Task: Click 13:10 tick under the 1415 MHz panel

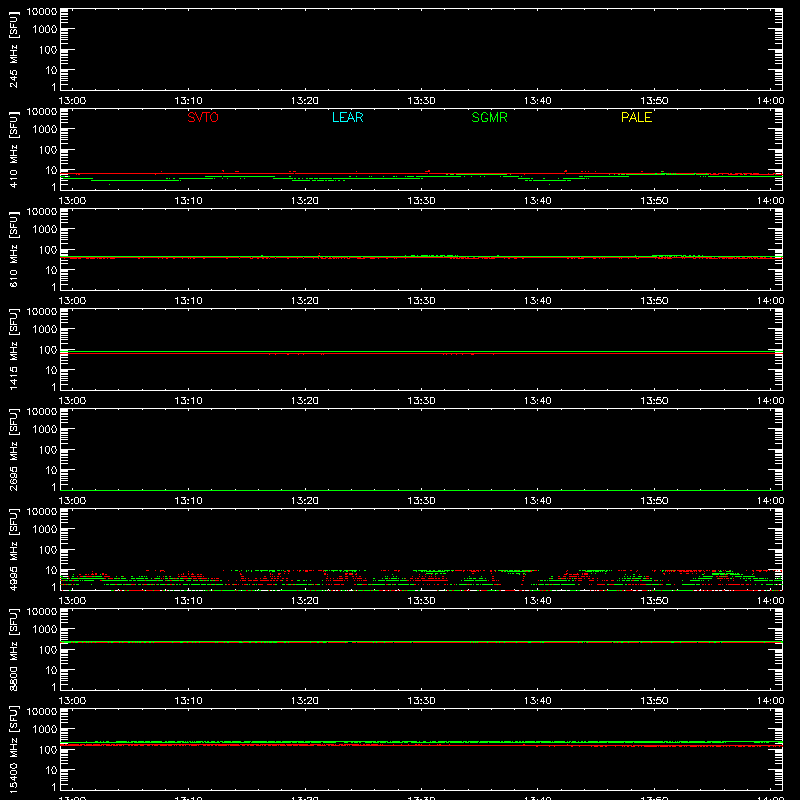Action: [188, 401]
